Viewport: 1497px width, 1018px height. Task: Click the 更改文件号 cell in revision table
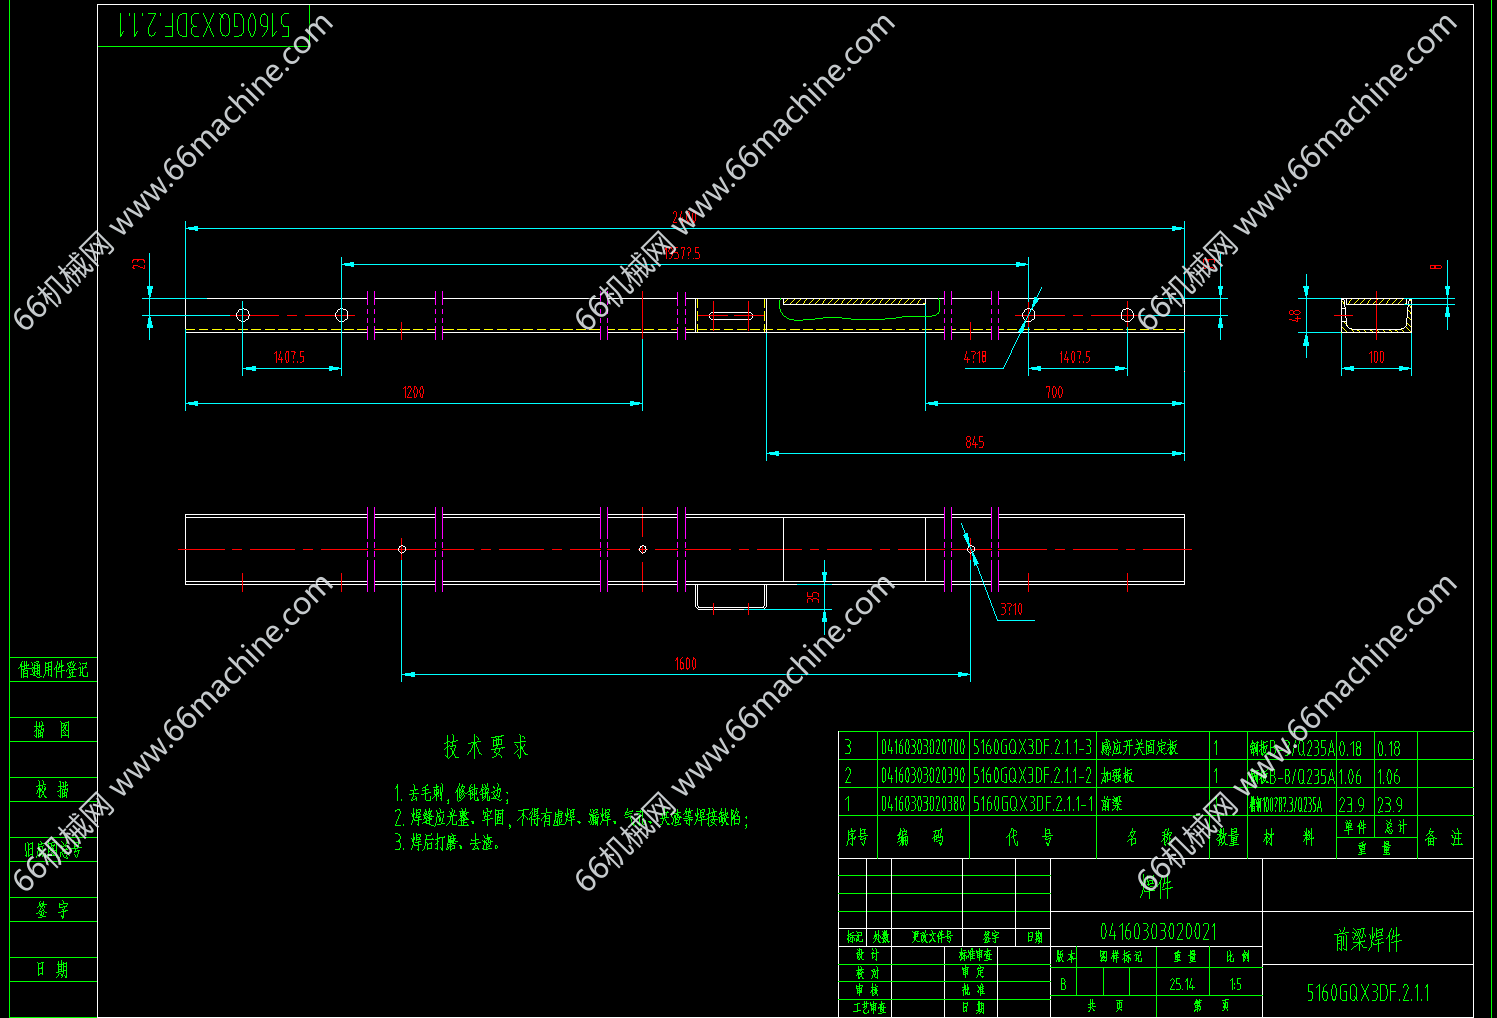(x=932, y=938)
